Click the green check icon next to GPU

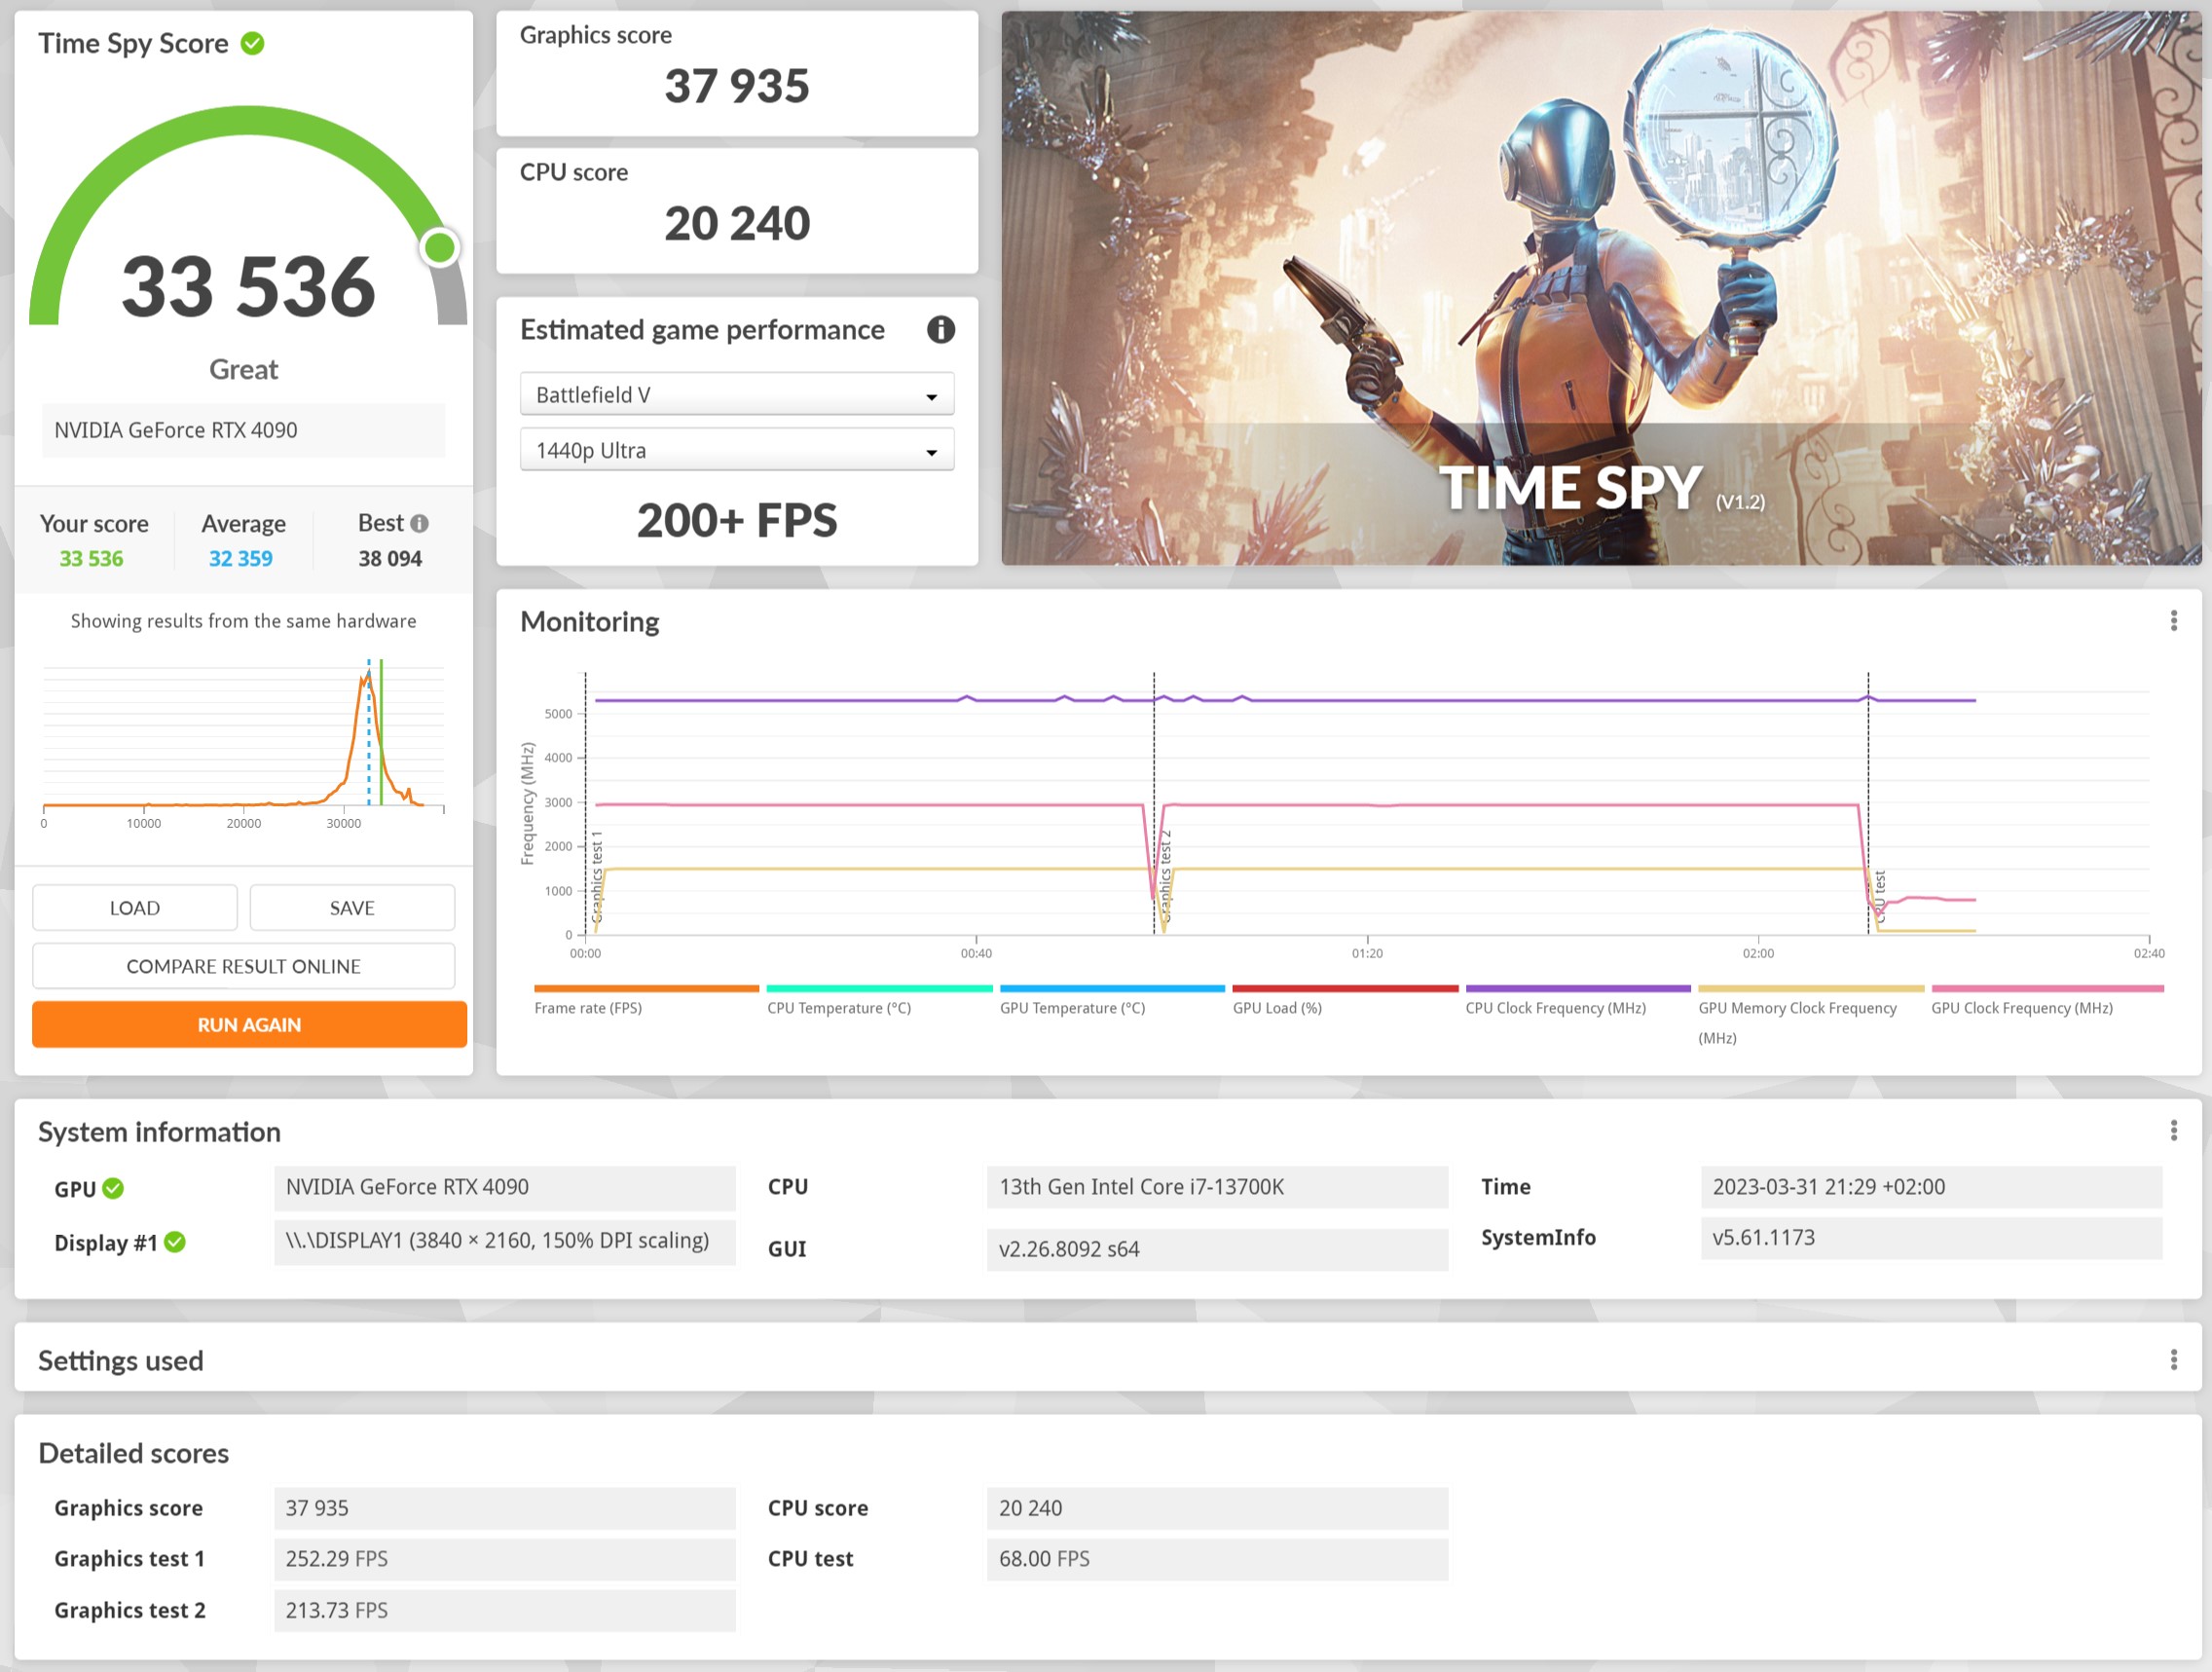click(x=114, y=1188)
